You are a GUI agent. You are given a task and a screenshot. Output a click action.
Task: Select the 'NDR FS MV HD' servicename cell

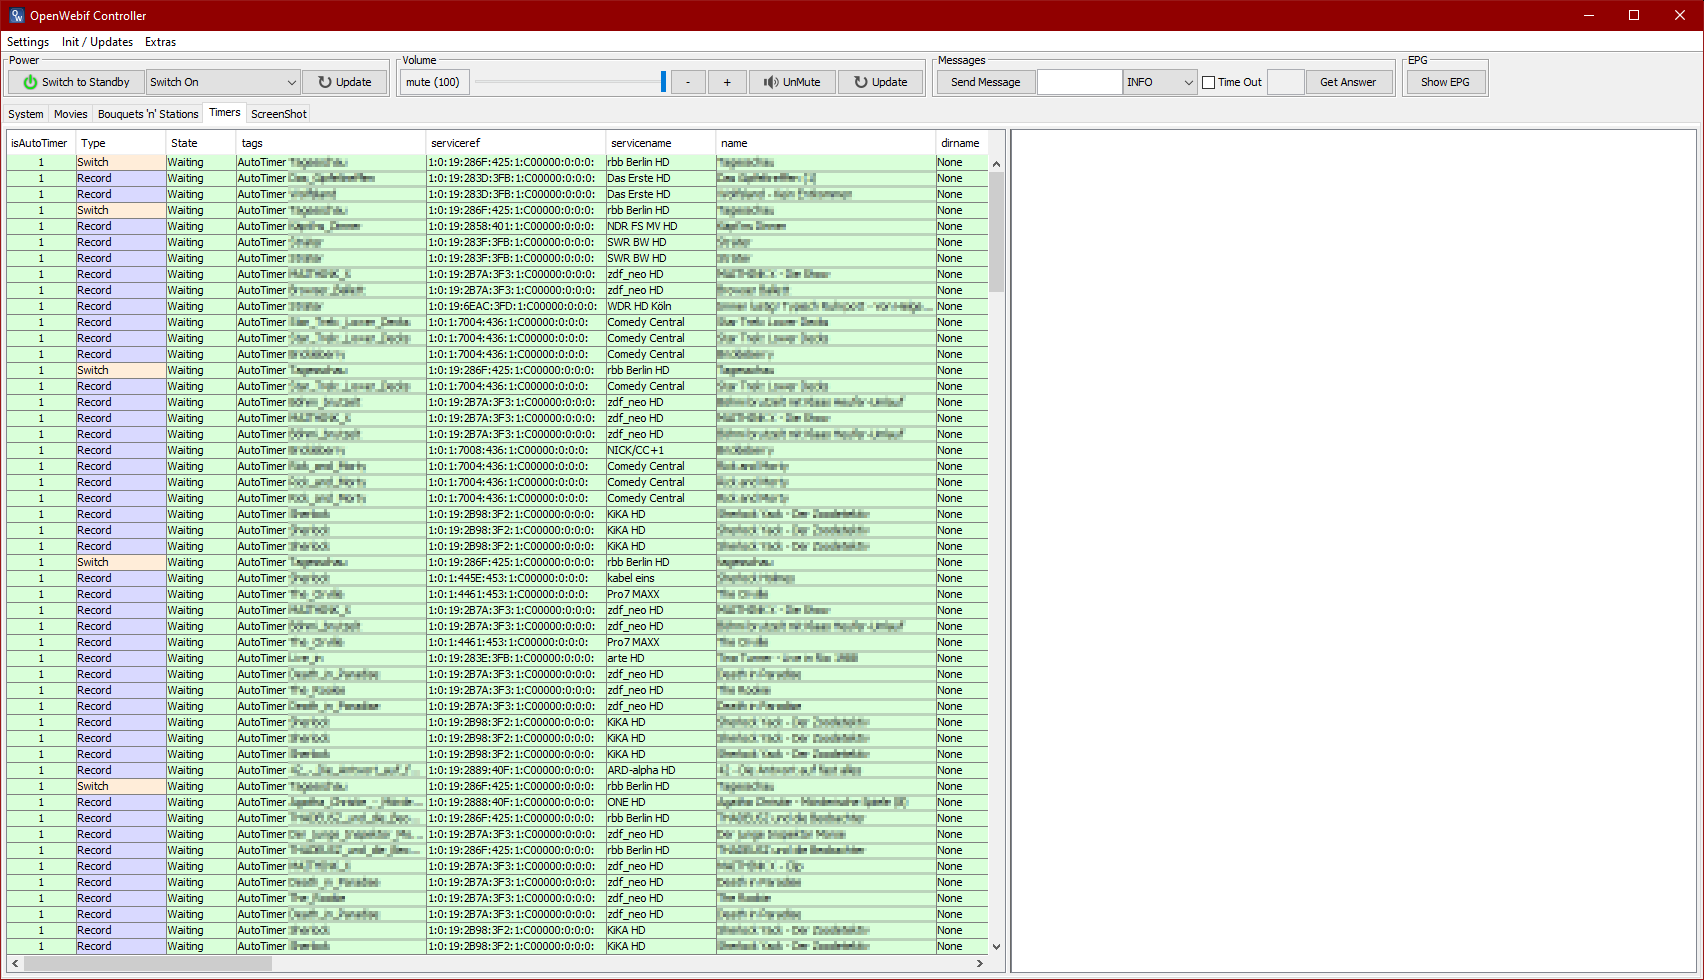click(x=661, y=226)
